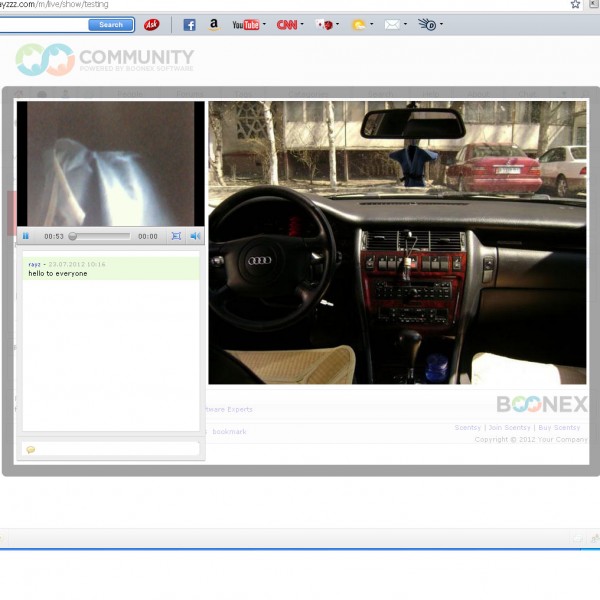
Task: Open the Scentsy footer link
Action: pyautogui.click(x=468, y=427)
